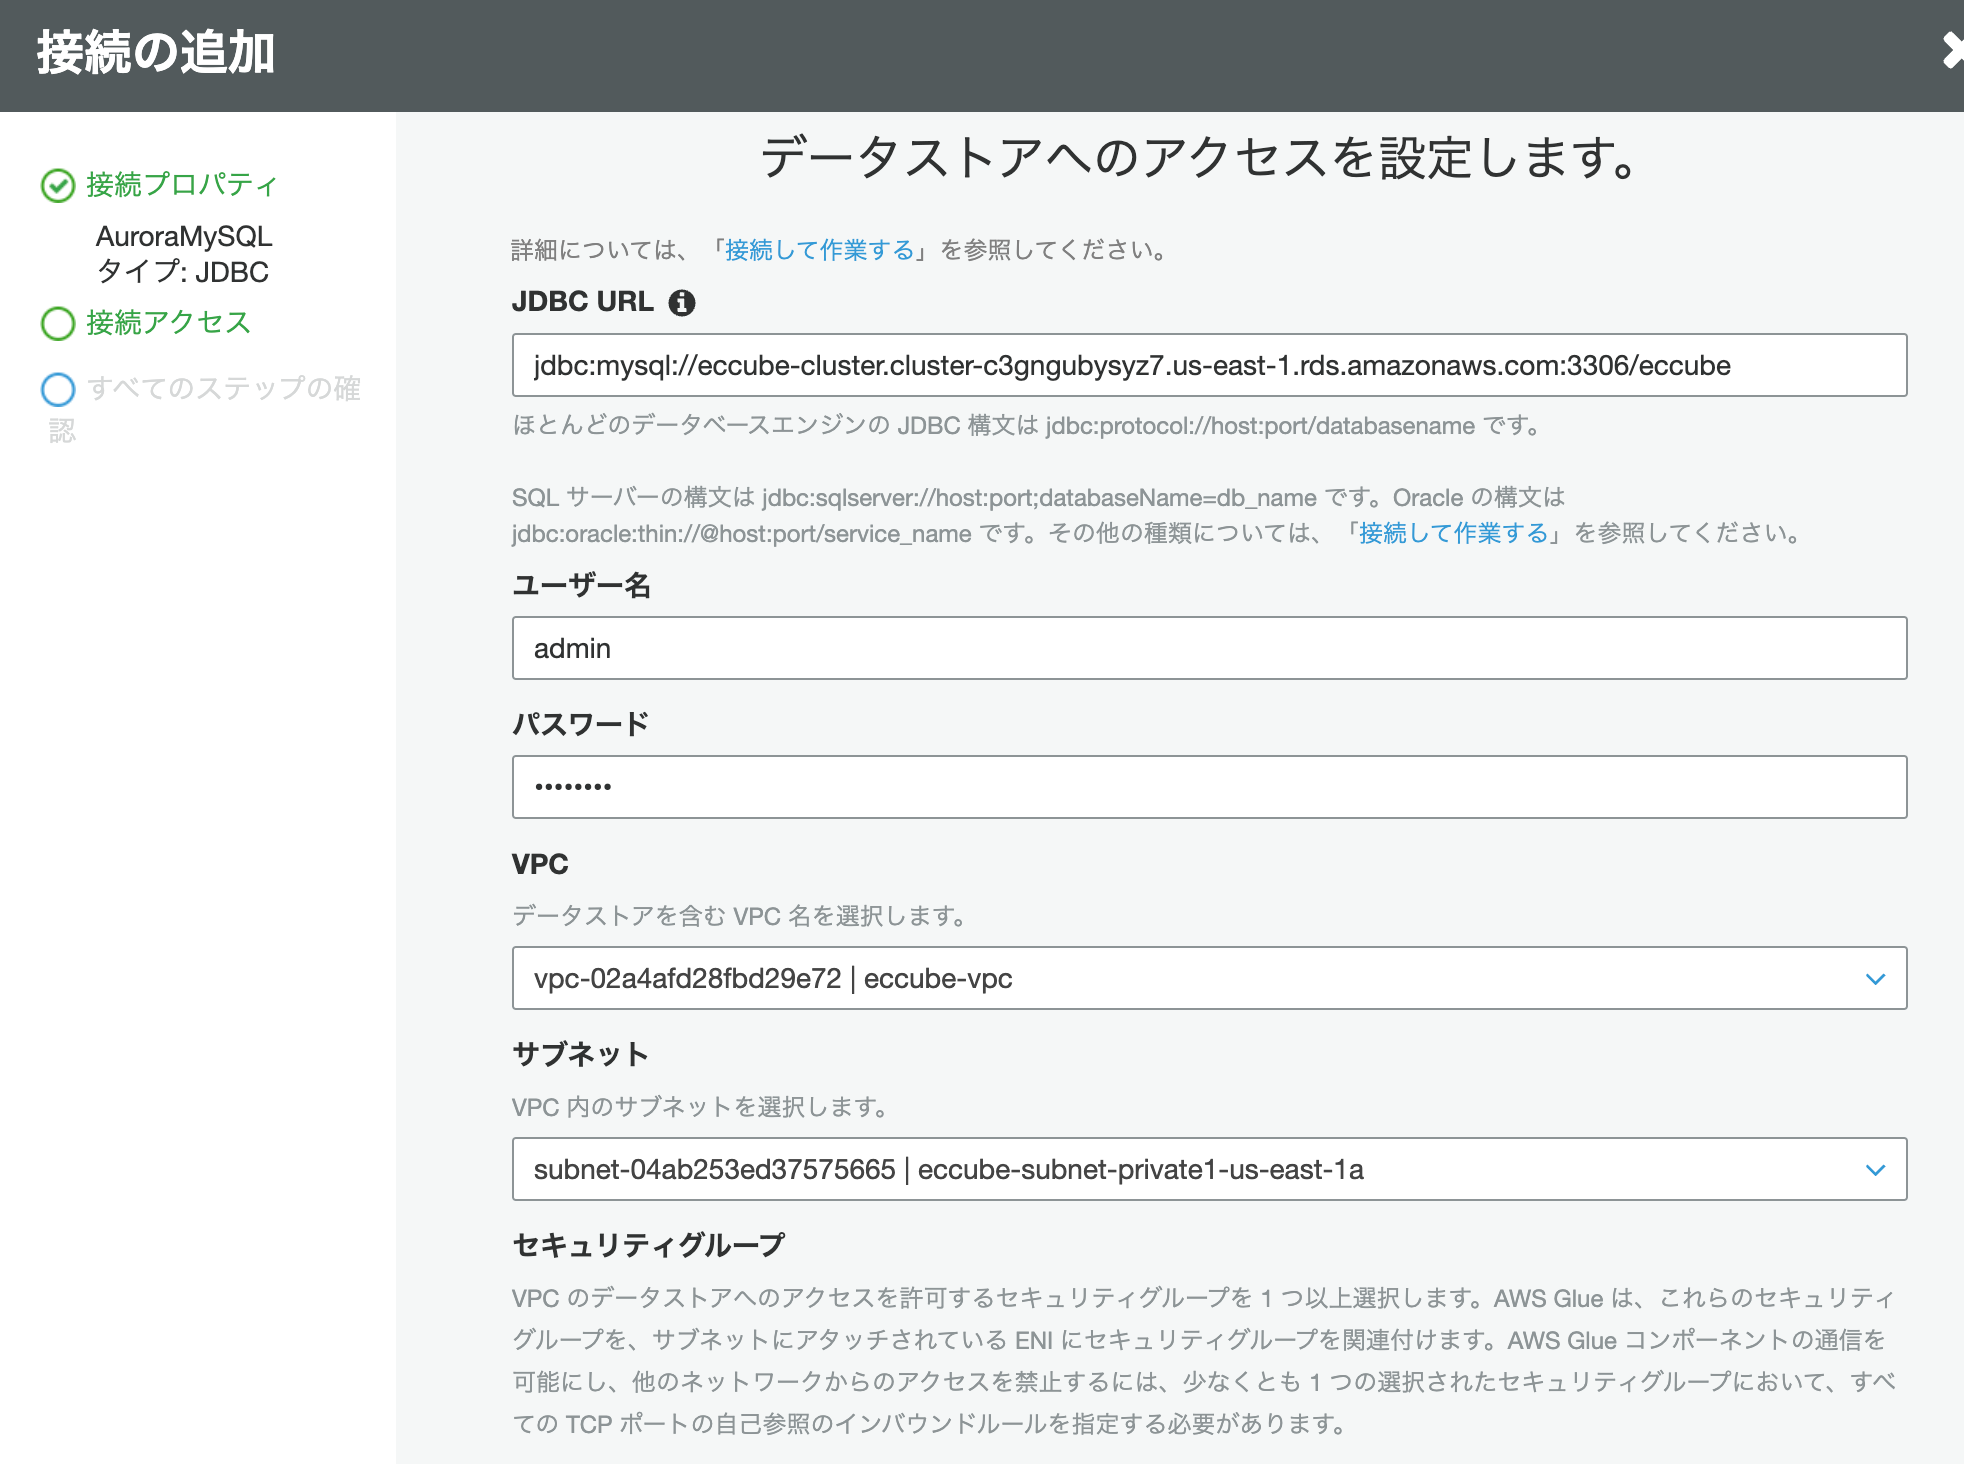Click the タイプ: JDBC text
The width and height of the screenshot is (1964, 1464).
coord(182,272)
